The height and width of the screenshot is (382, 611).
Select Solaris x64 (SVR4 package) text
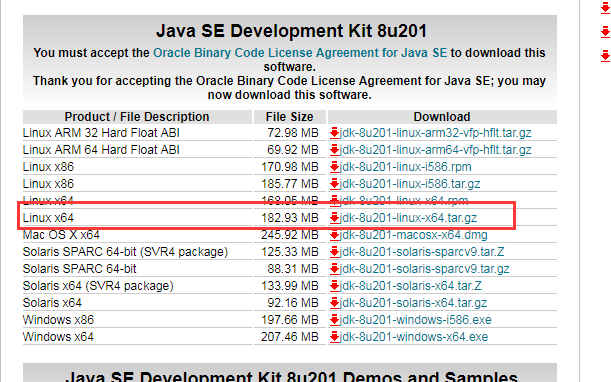(98, 286)
